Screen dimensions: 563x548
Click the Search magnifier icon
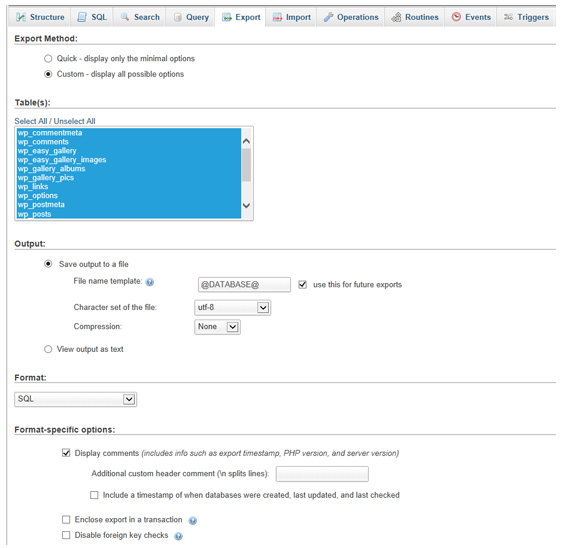point(125,17)
